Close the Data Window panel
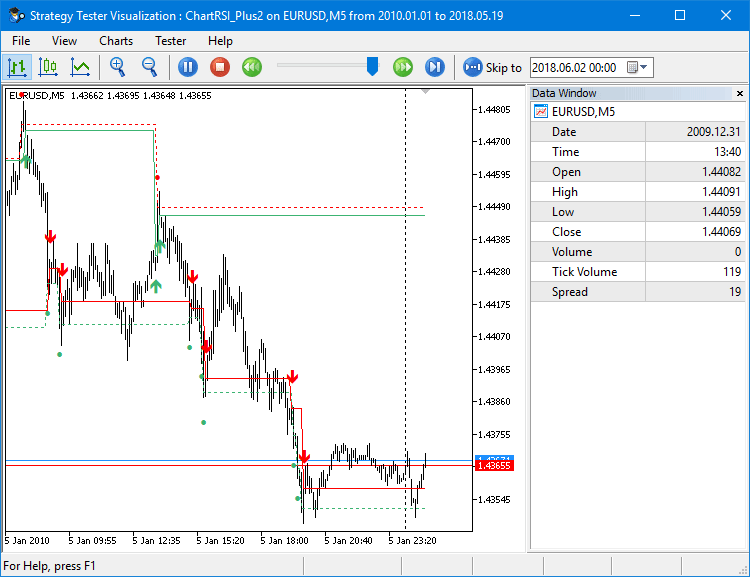The image size is (750, 577). pos(738,93)
